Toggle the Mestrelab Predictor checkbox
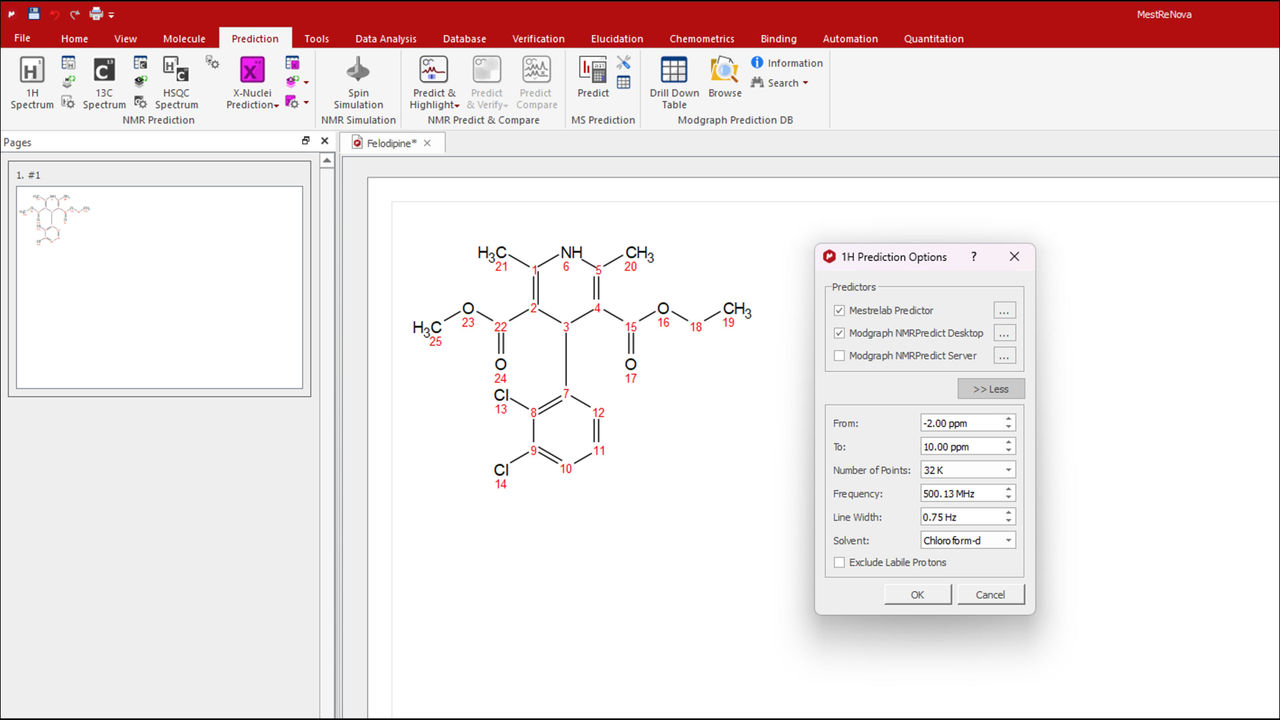This screenshot has height=720, width=1280. [839, 311]
